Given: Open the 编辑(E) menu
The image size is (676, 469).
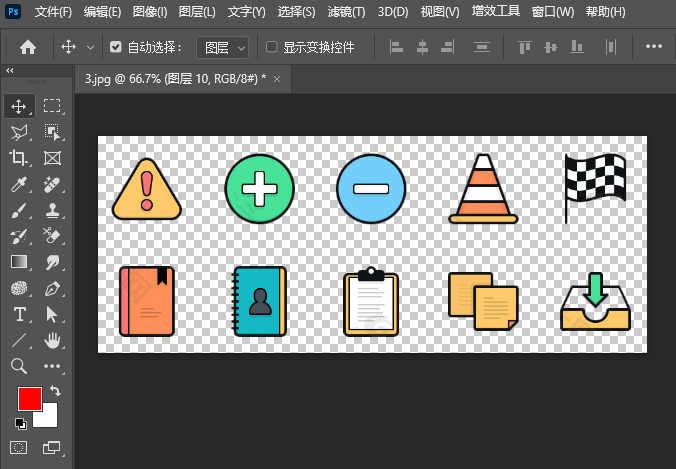Looking at the screenshot, I should pos(102,12).
